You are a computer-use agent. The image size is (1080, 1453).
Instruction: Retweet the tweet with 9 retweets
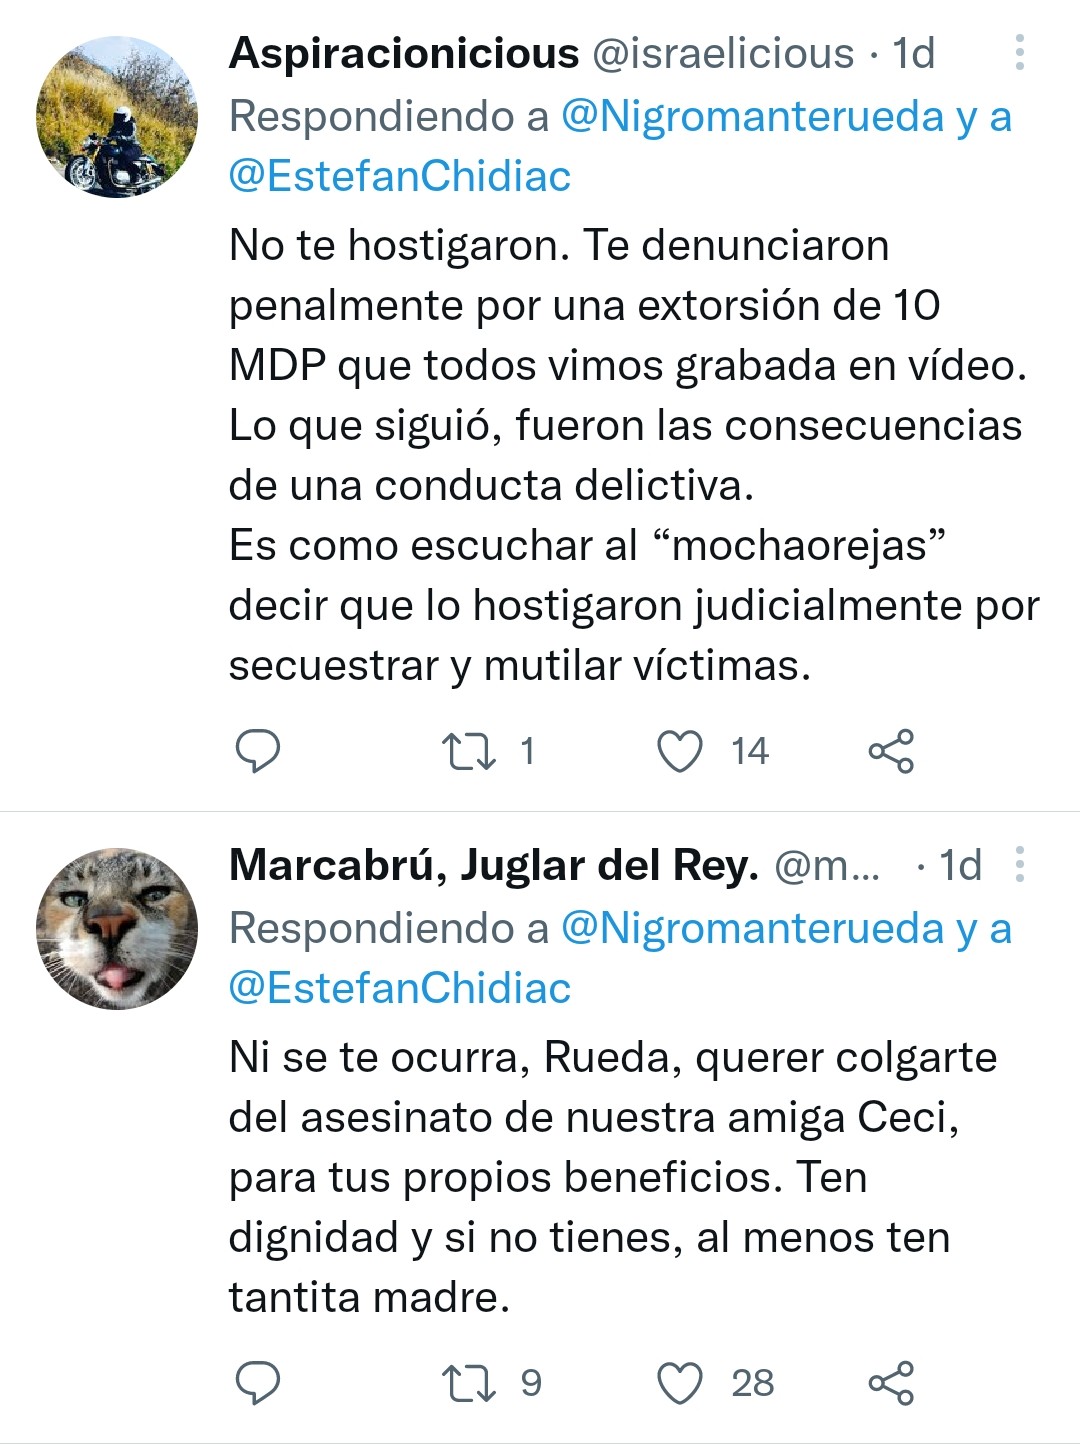coord(469,1383)
